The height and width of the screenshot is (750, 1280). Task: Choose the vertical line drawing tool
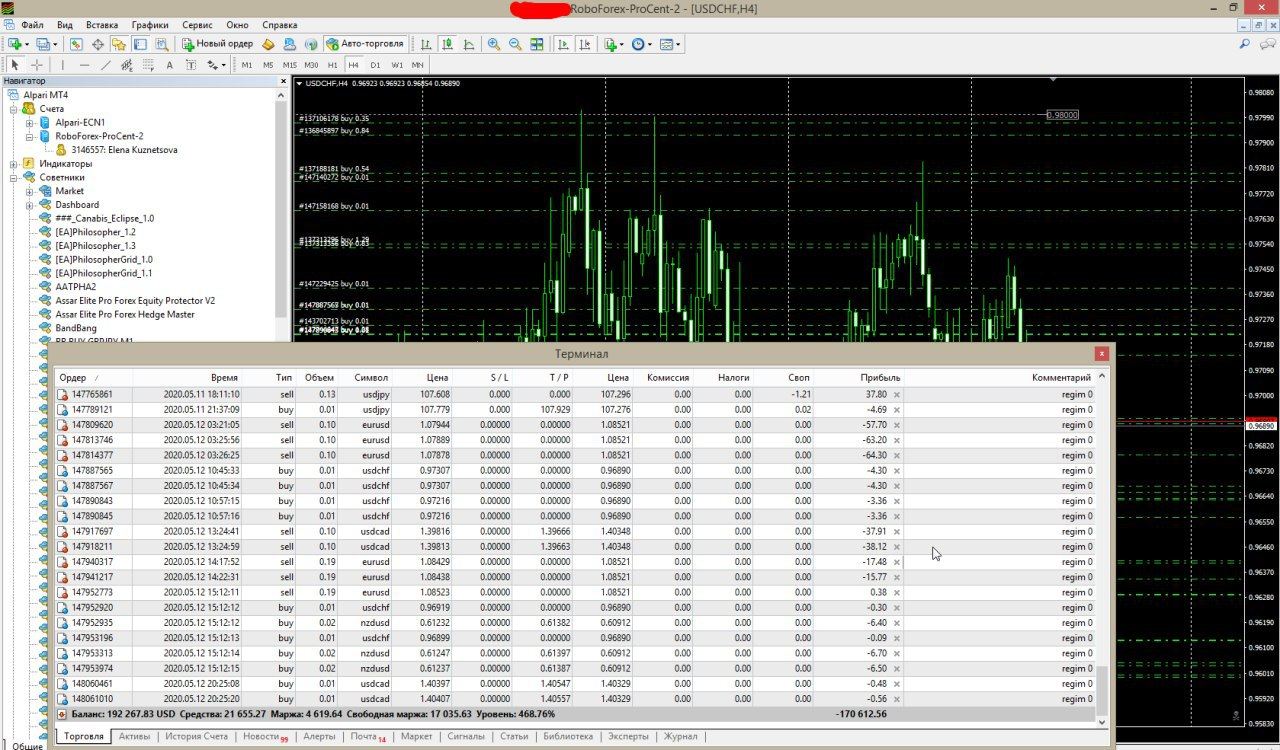click(63, 65)
